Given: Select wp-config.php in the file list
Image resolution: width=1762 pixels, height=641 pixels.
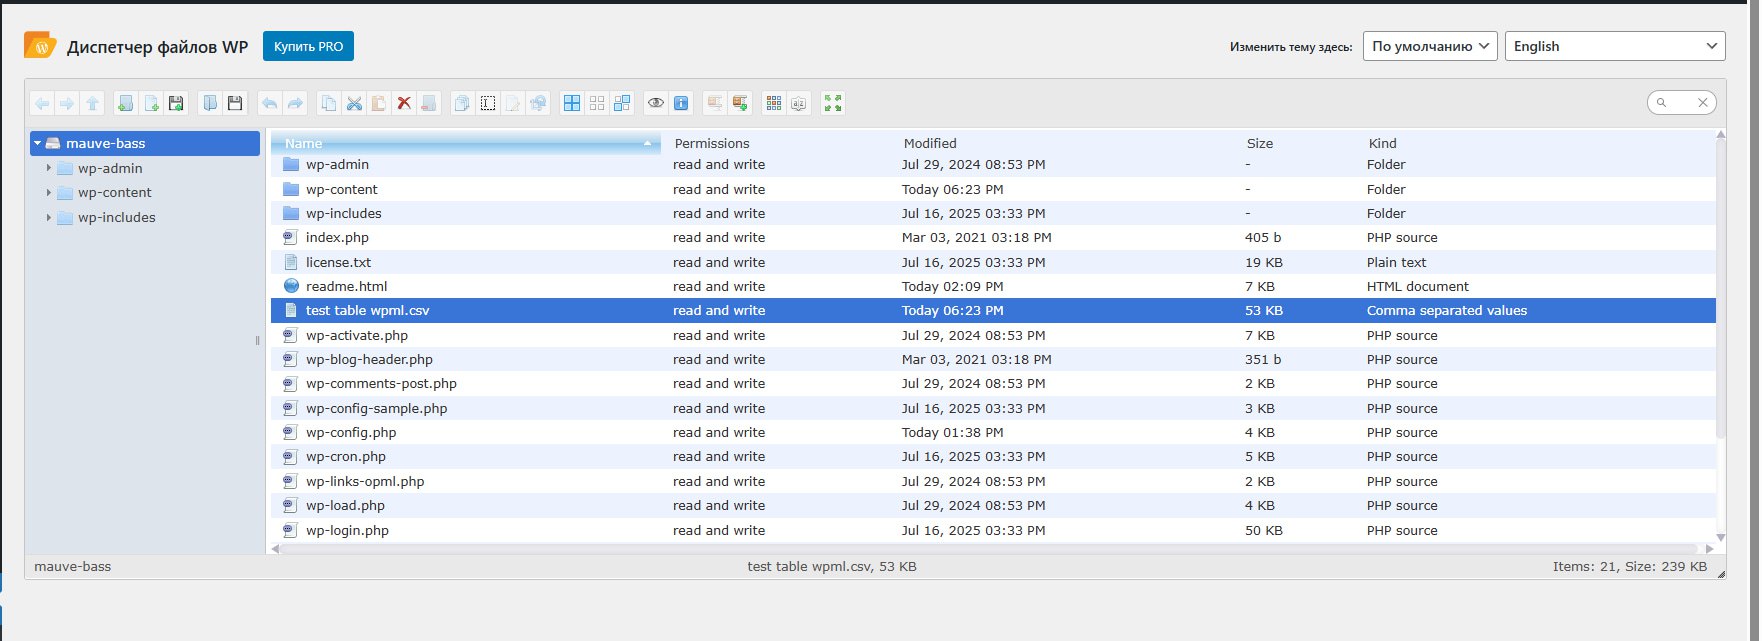Looking at the screenshot, I should tap(351, 433).
